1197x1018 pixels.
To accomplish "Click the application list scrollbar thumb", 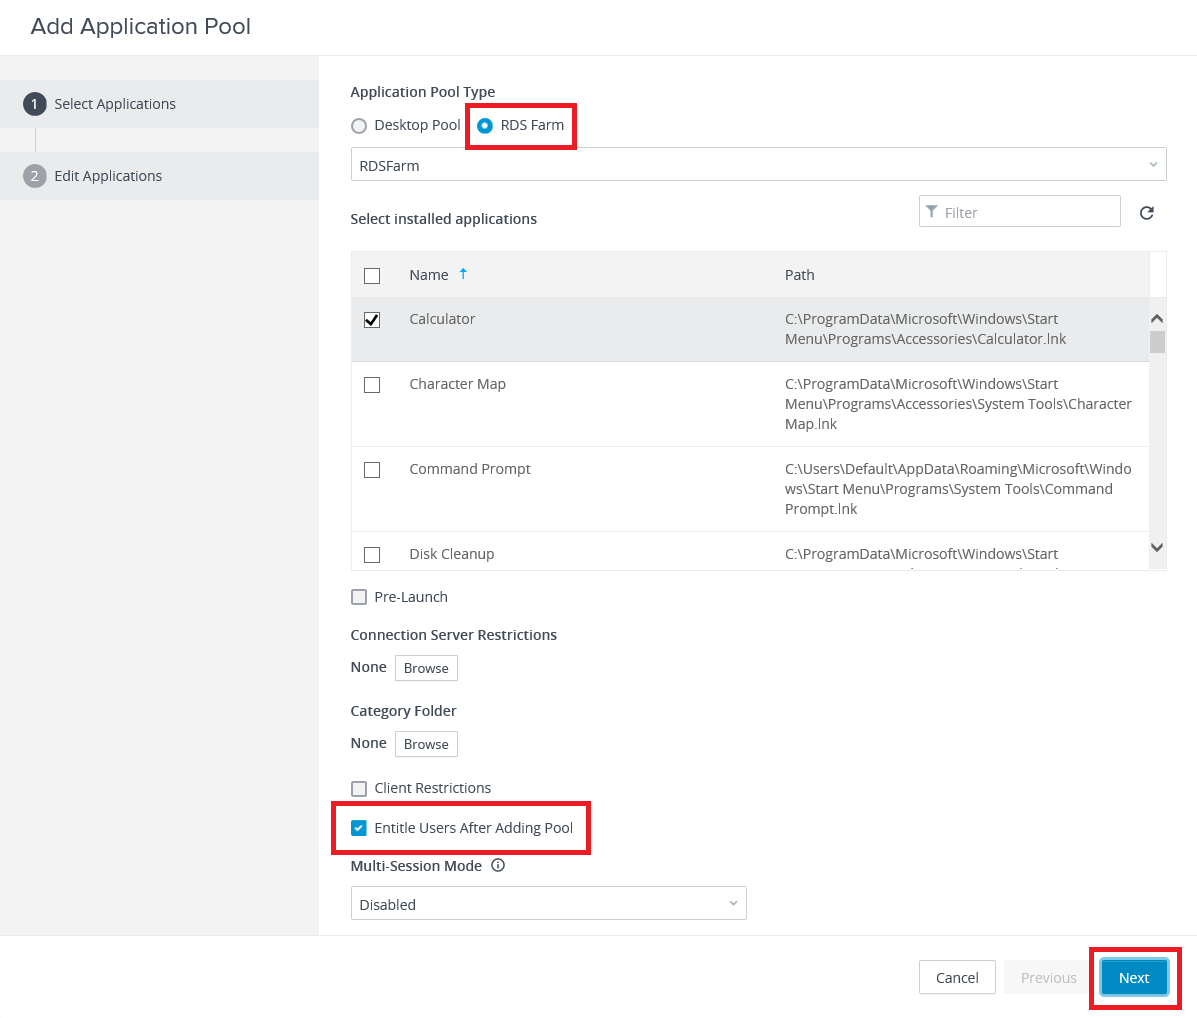I will [1157, 342].
